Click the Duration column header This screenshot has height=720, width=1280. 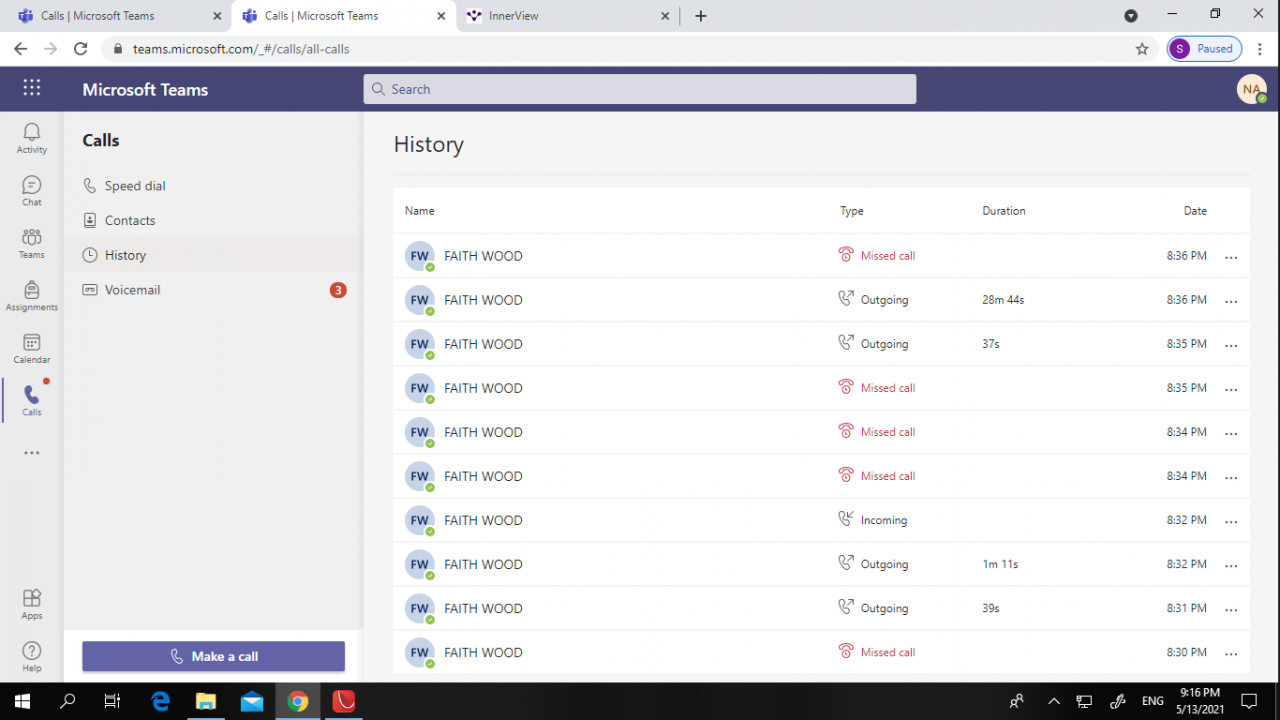pyautogui.click(x=1004, y=211)
